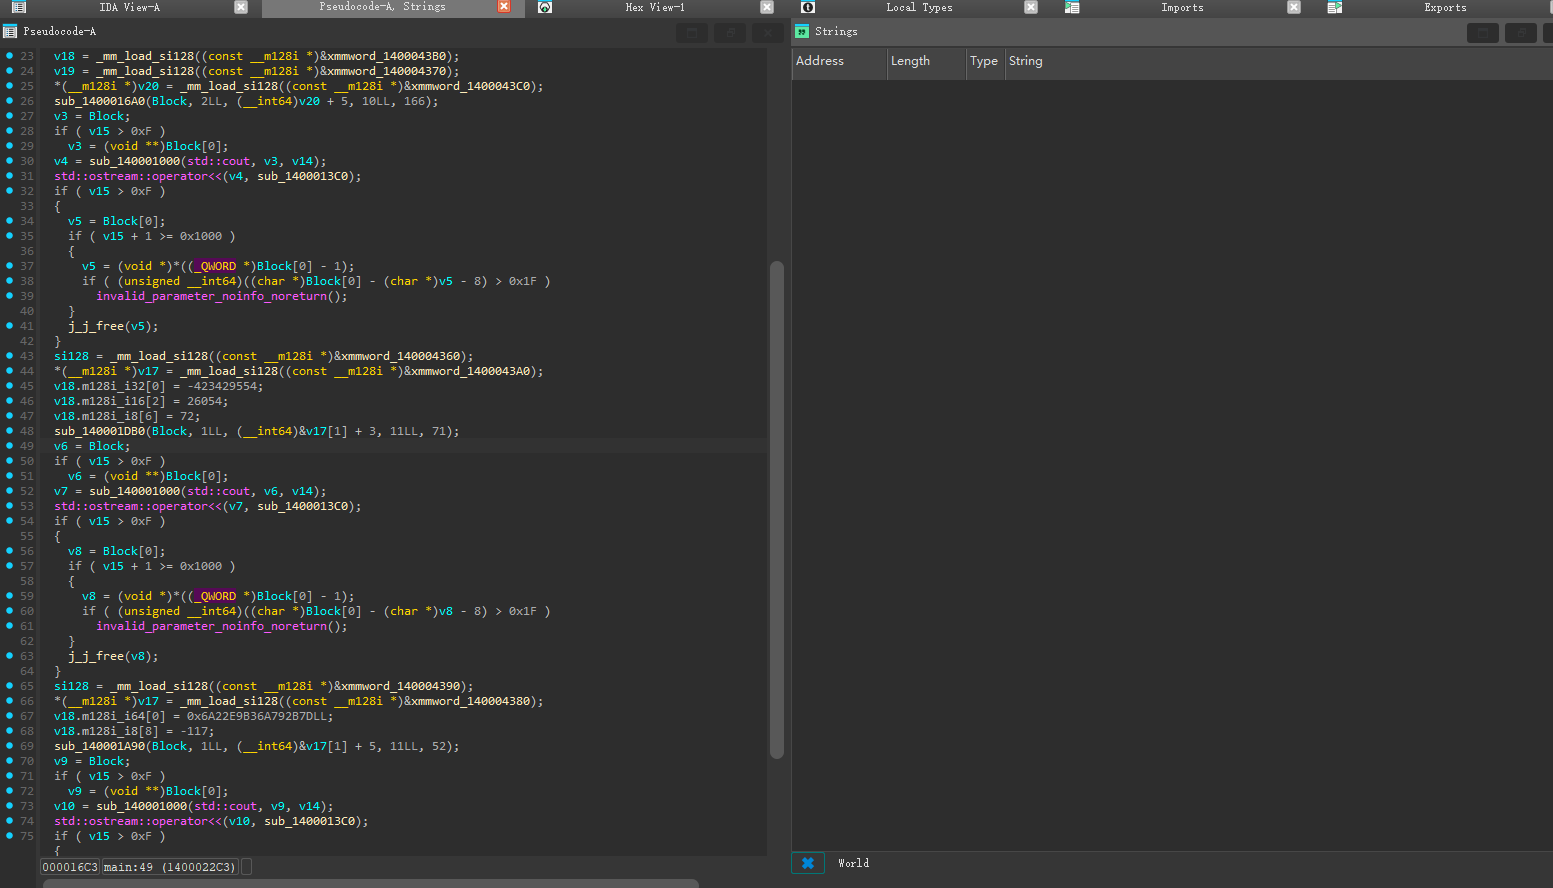Screen dimensions: 1553x888
Task: Sort strings by Type column
Action: pos(985,62)
